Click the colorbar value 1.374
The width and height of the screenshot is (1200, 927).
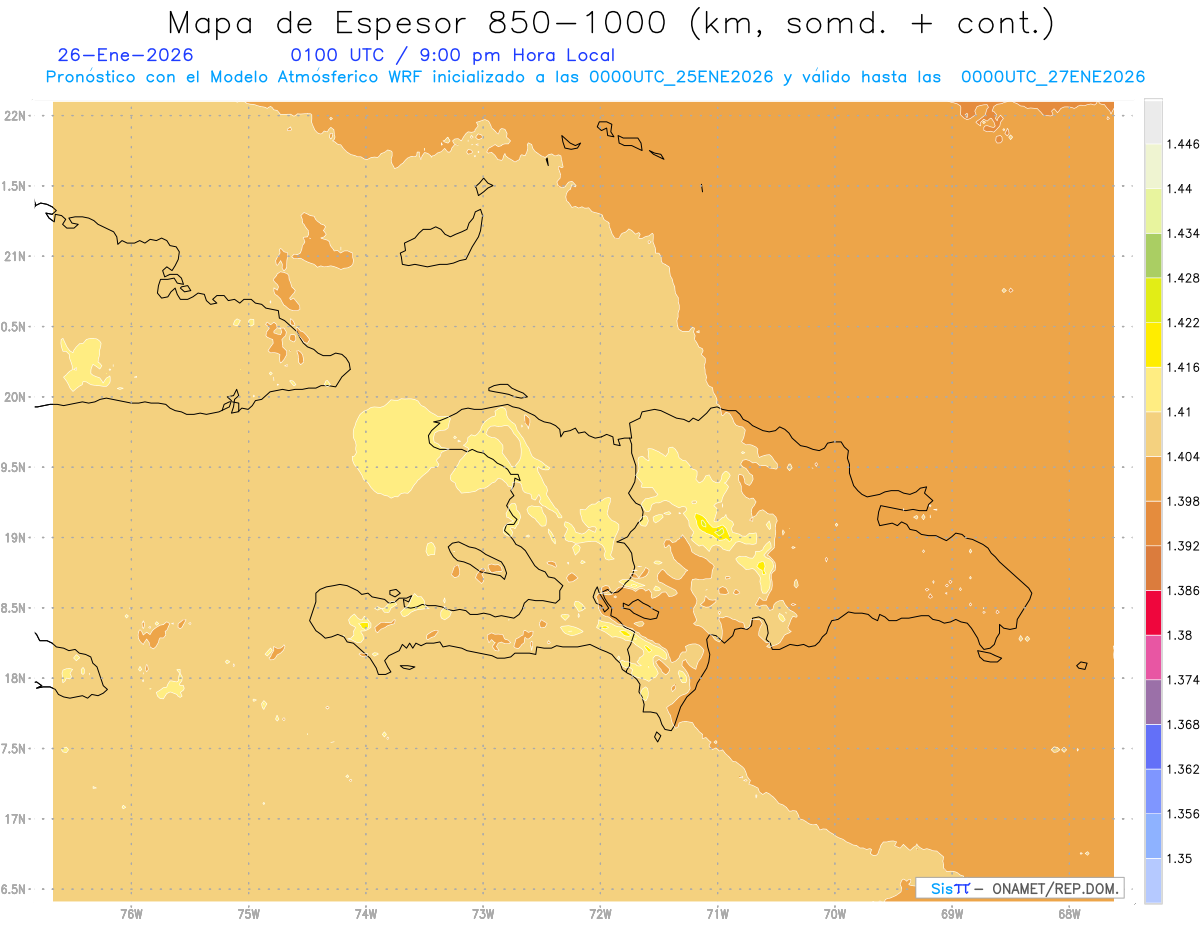pyautogui.click(x=1182, y=680)
